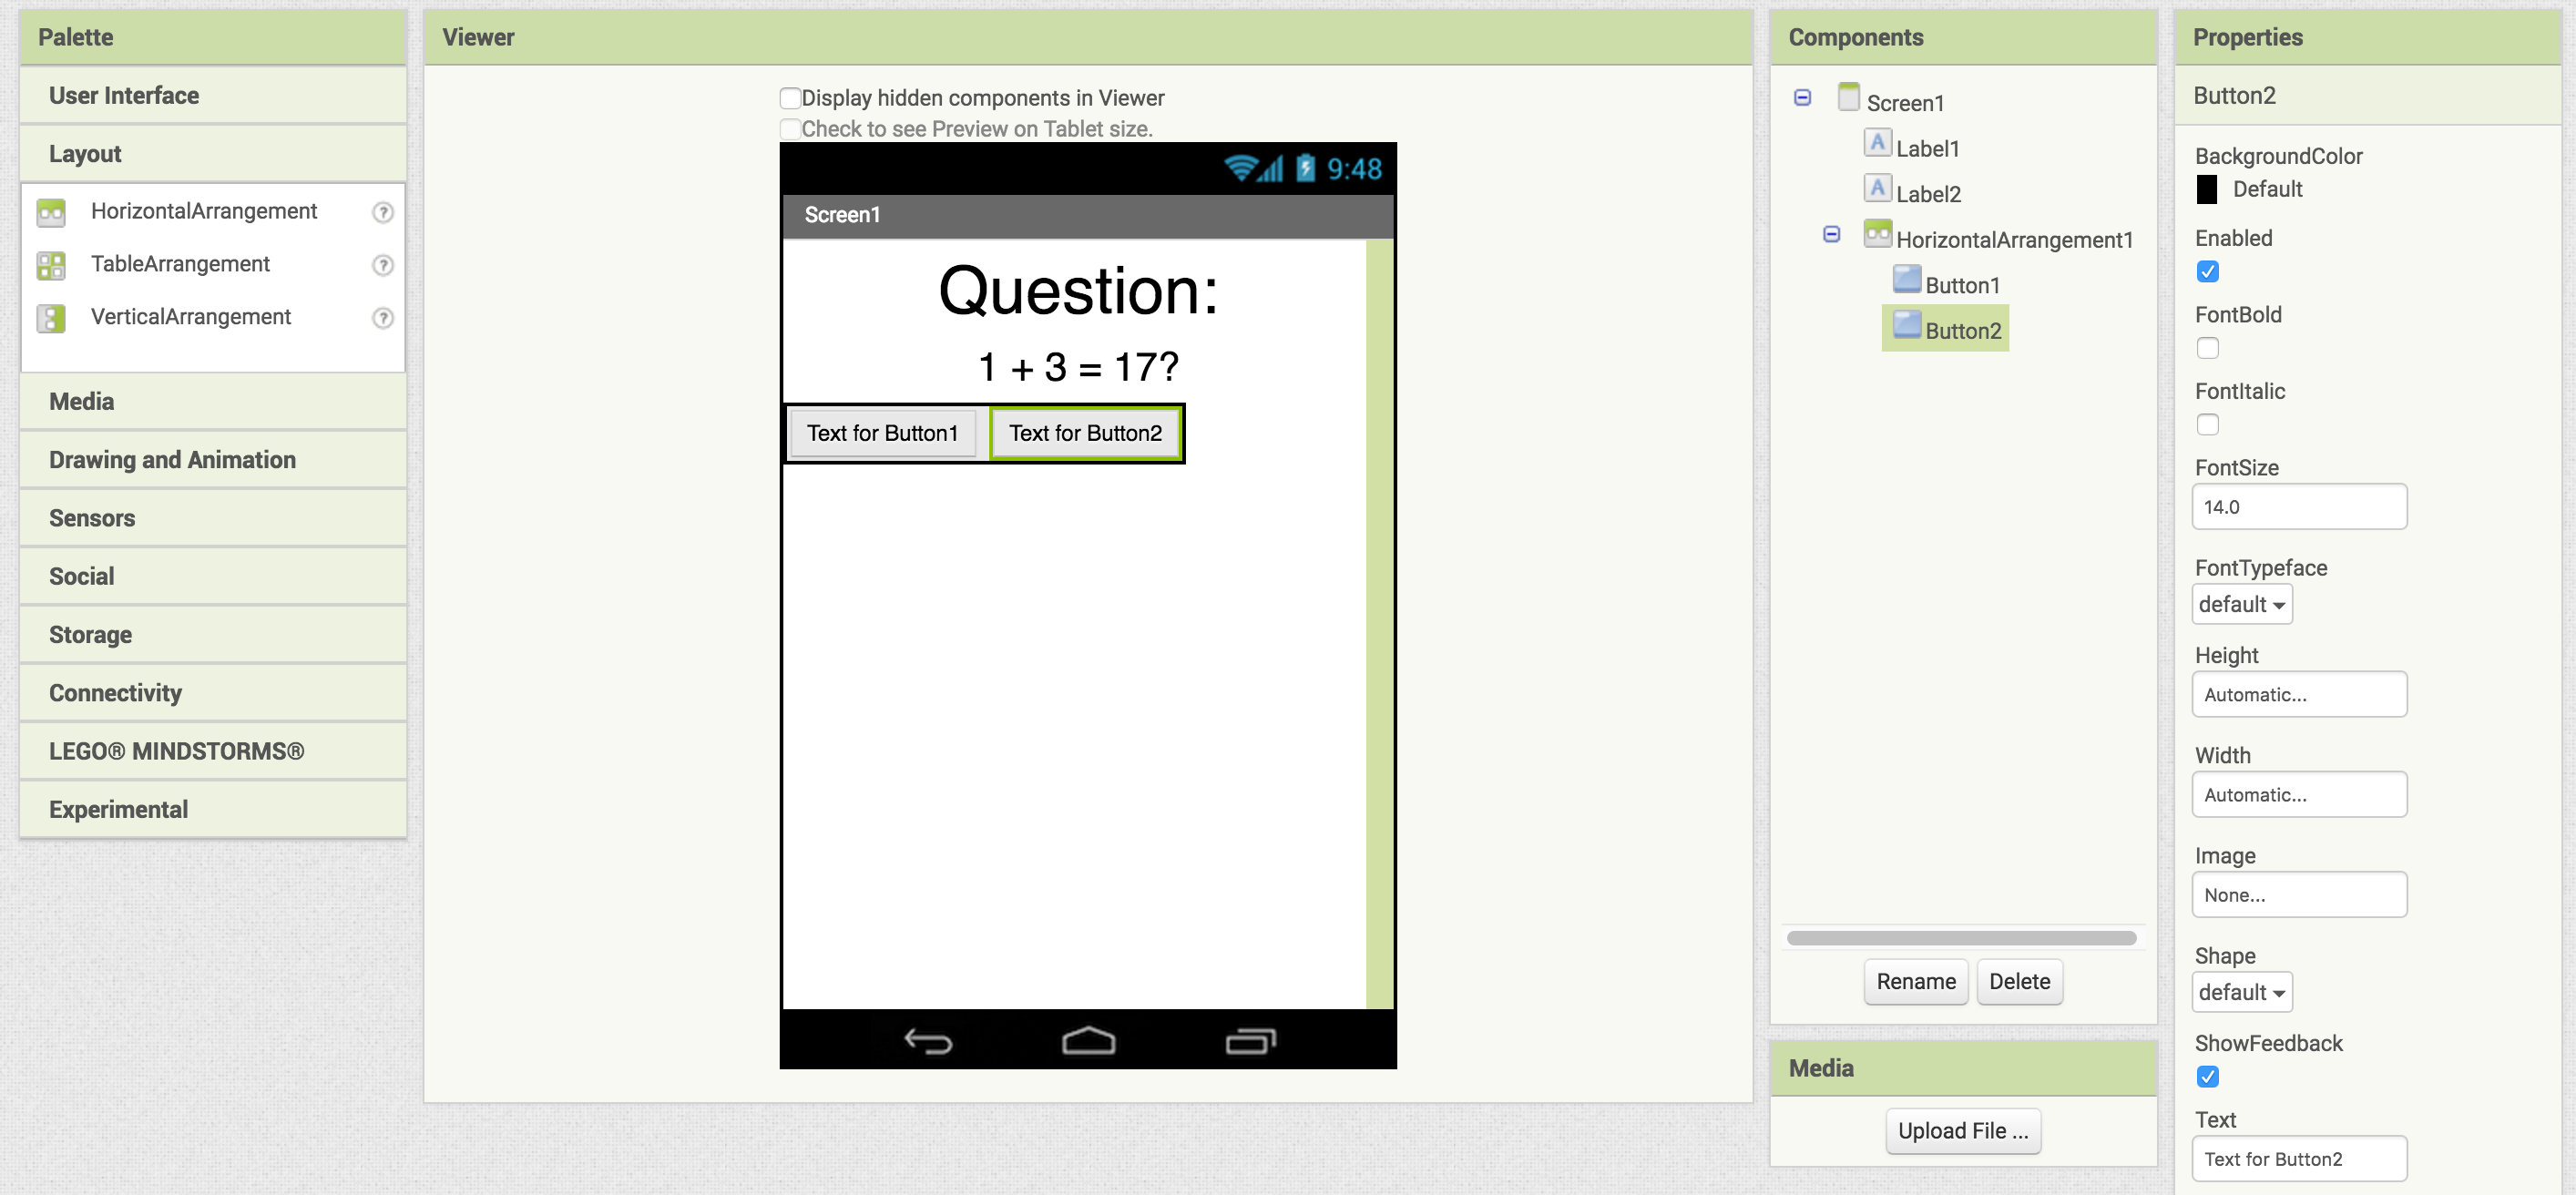Uncheck the ShowFeedback checkbox
The image size is (2576, 1195).
click(x=2207, y=1077)
